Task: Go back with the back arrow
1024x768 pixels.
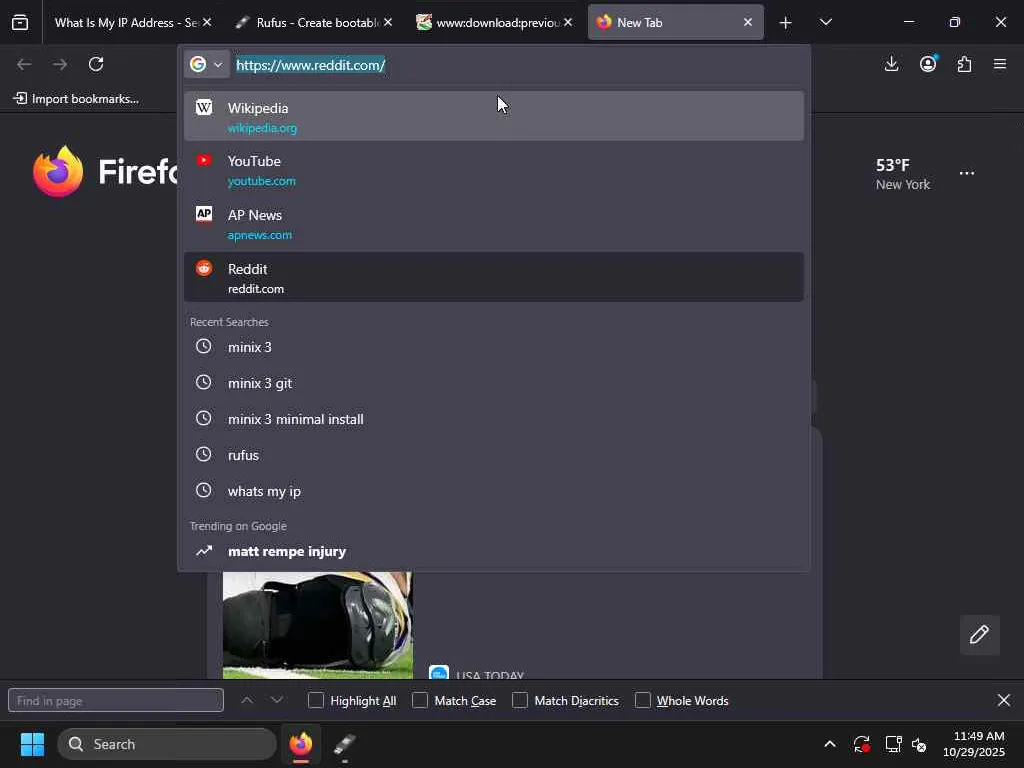Action: tap(24, 64)
